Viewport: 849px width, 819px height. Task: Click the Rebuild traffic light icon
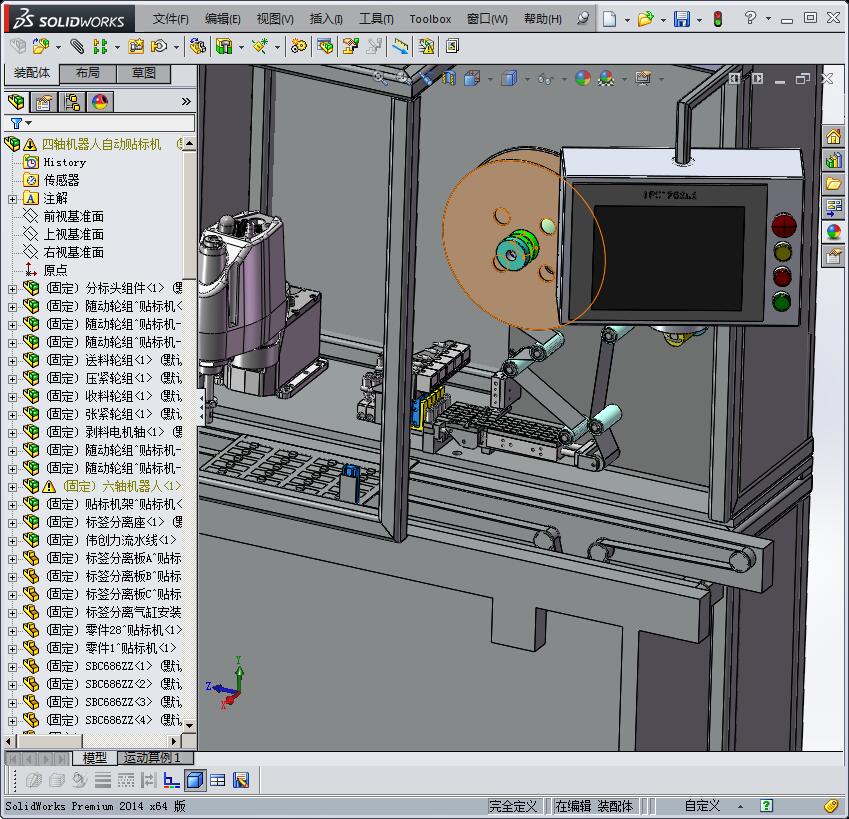tap(718, 19)
